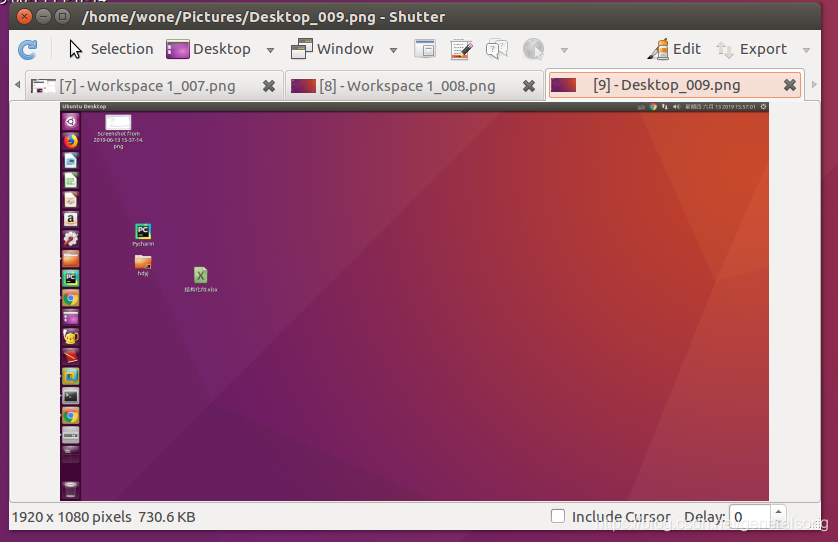
Task: Show later tabs with the right tab arrow
Action: [814, 84]
